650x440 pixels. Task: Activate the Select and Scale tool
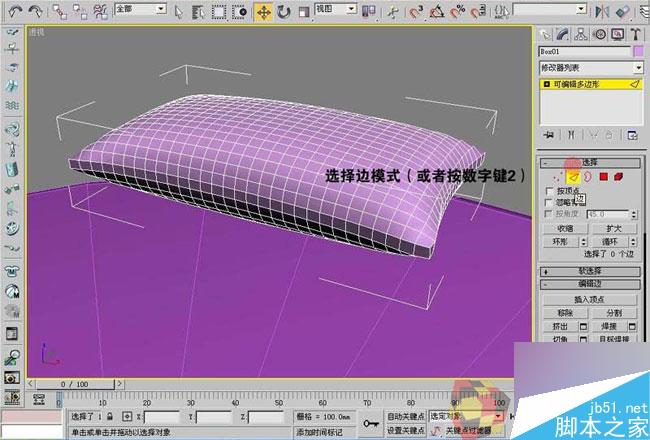click(x=304, y=12)
